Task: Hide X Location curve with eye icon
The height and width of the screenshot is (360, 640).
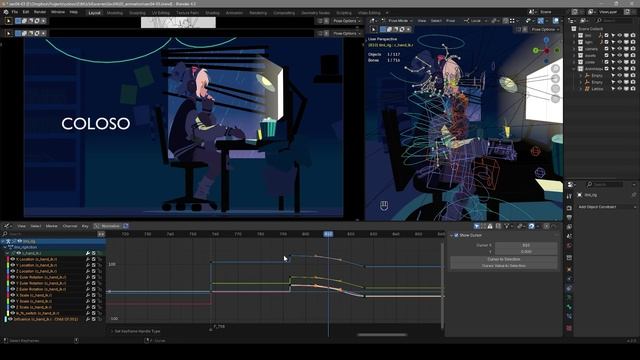Action: (x=12, y=259)
